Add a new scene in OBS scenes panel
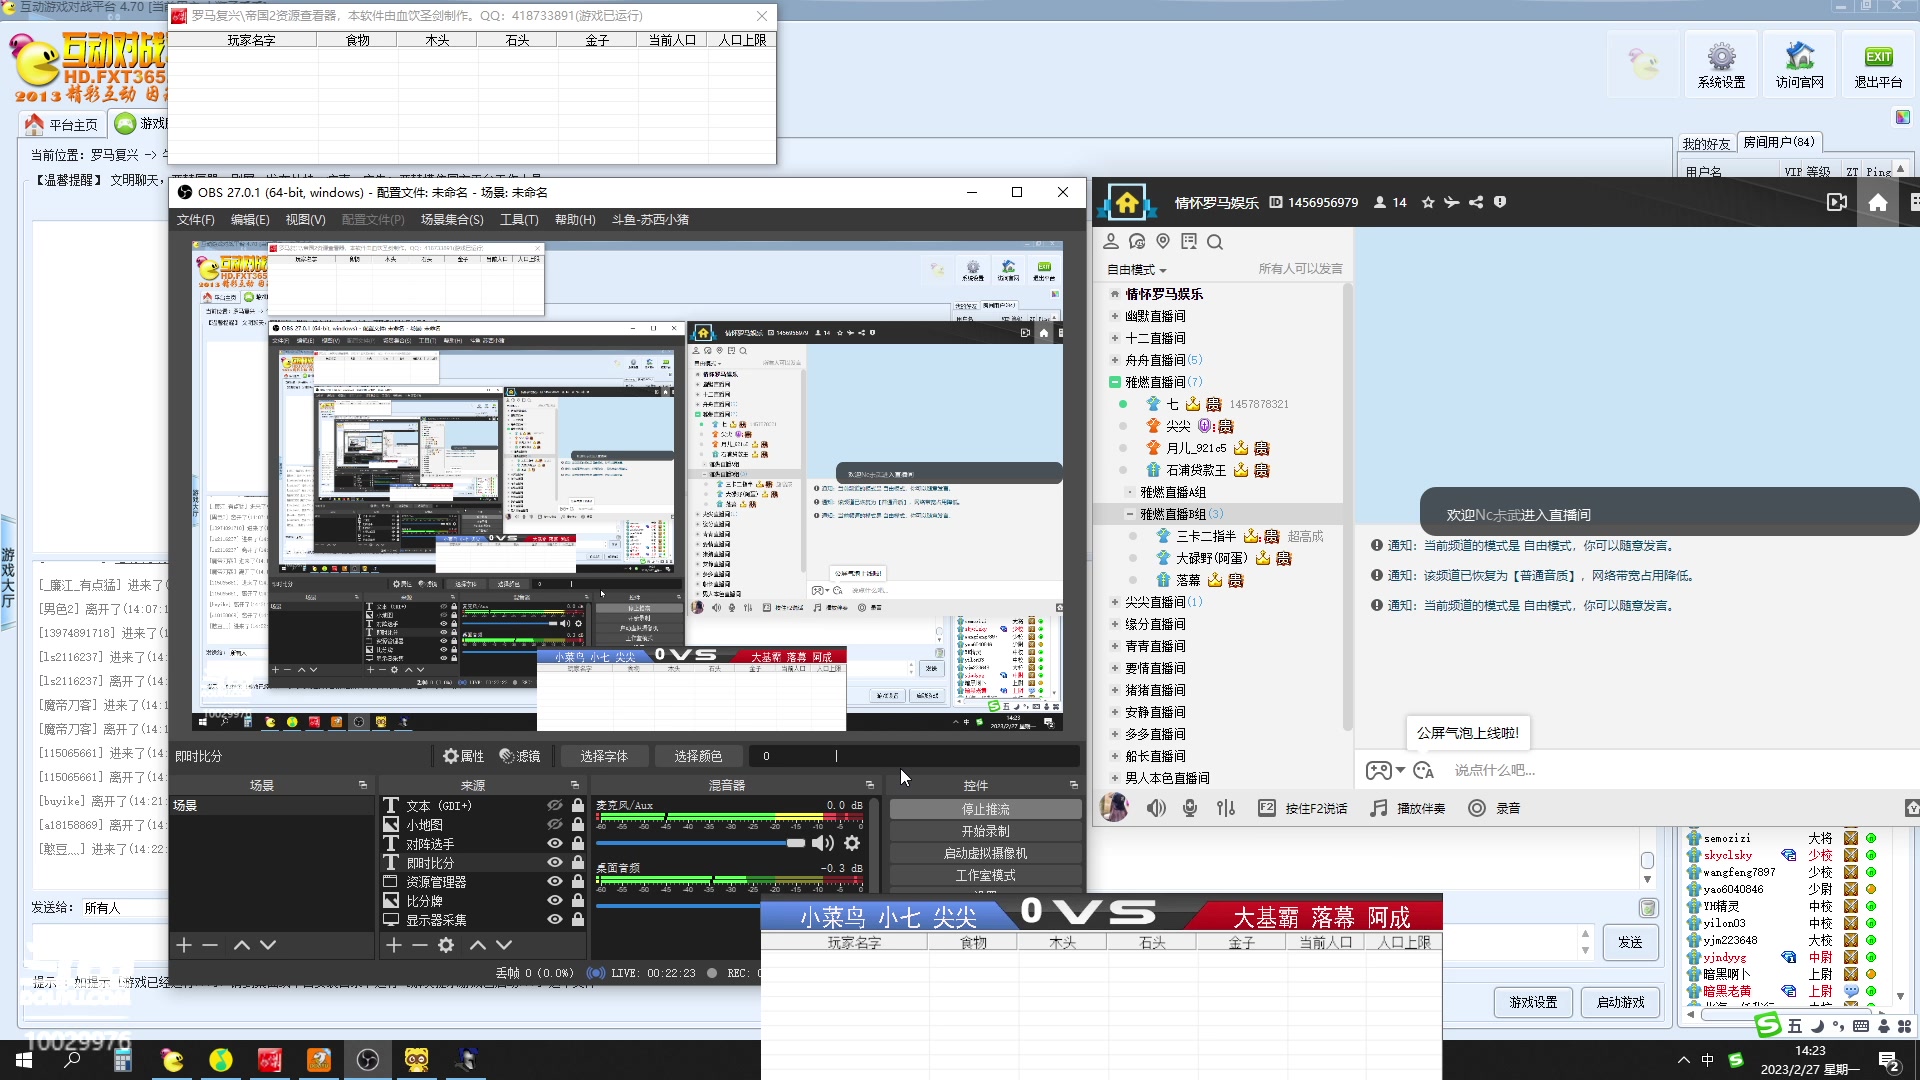The width and height of the screenshot is (1920, 1080). click(x=184, y=945)
